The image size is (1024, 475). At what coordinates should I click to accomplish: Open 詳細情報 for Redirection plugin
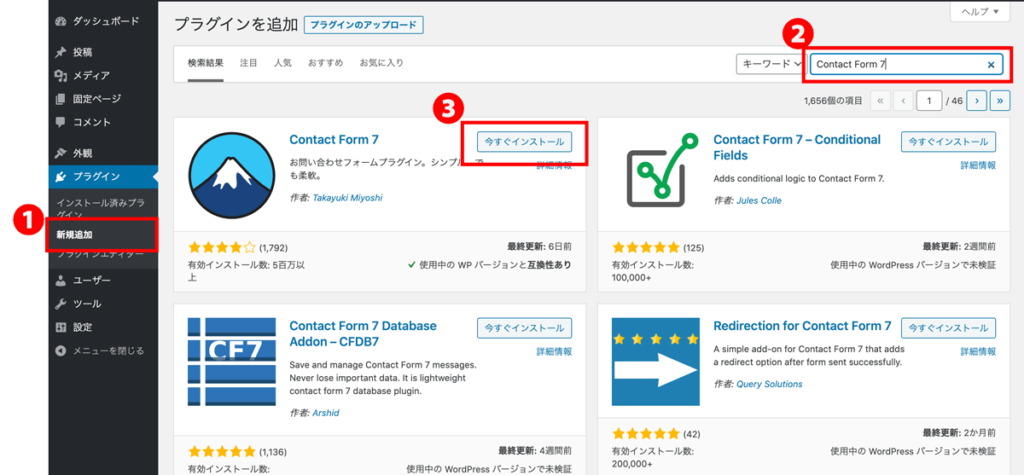(x=978, y=352)
